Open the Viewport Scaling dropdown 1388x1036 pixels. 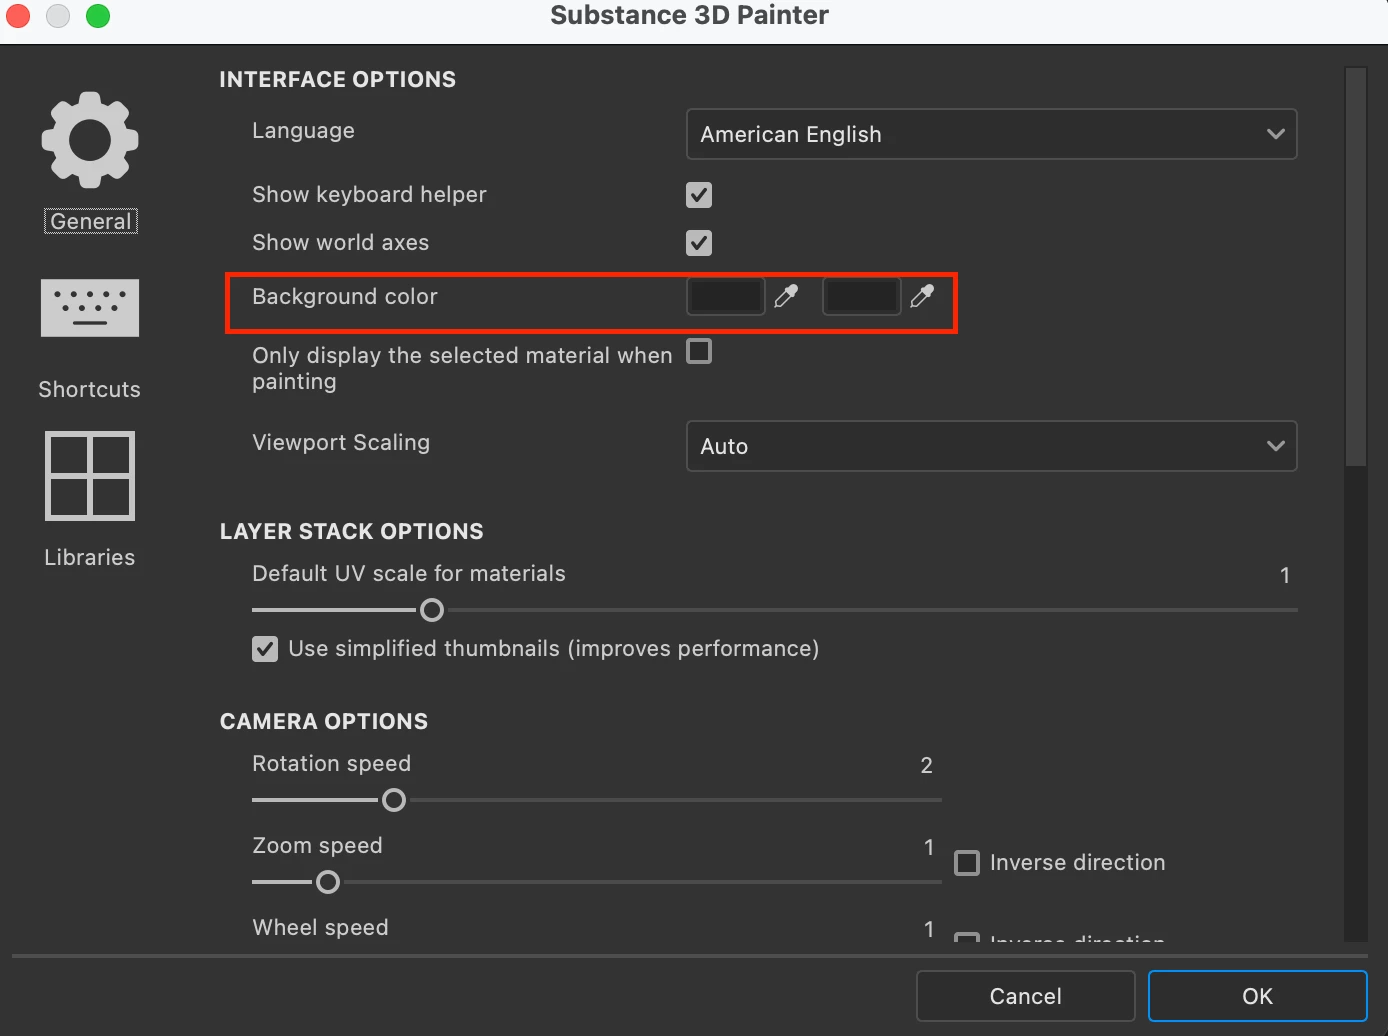coord(992,446)
